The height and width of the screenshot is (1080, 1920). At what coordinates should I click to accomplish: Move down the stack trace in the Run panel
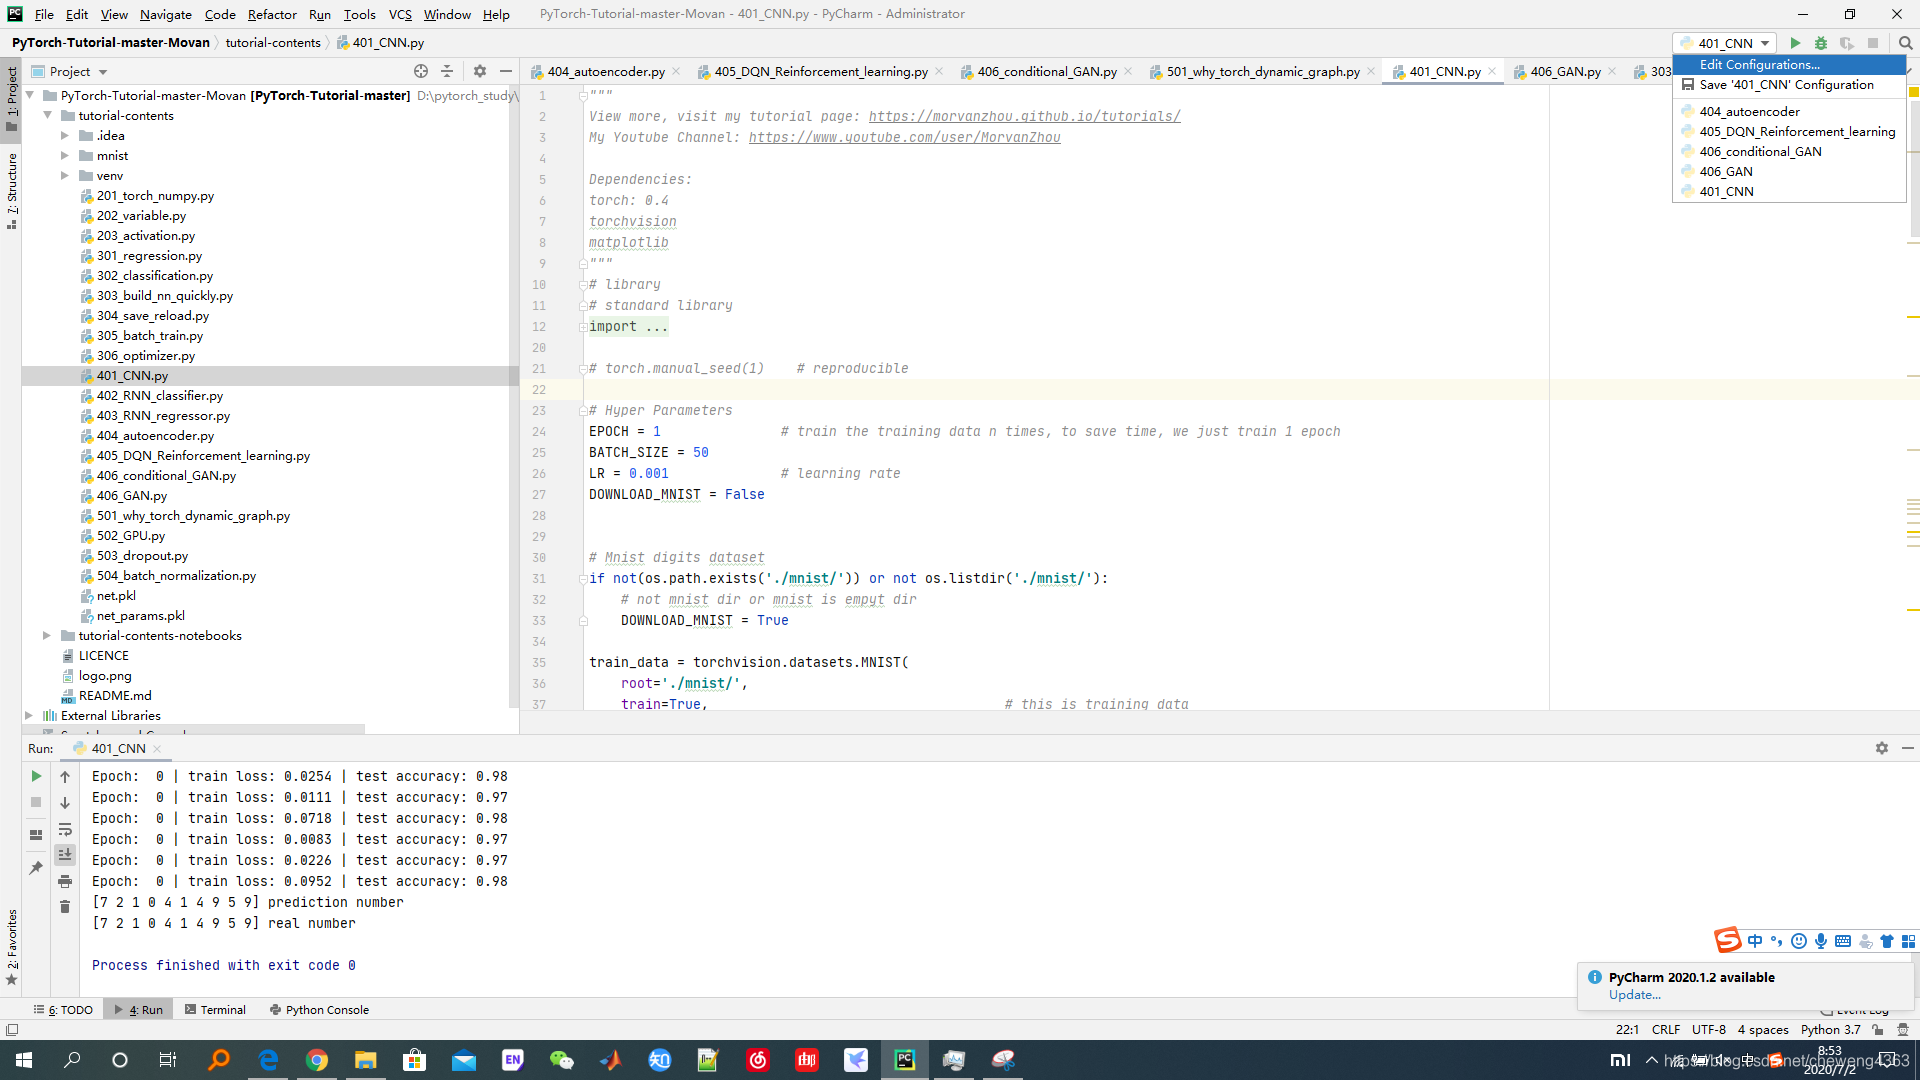point(65,802)
